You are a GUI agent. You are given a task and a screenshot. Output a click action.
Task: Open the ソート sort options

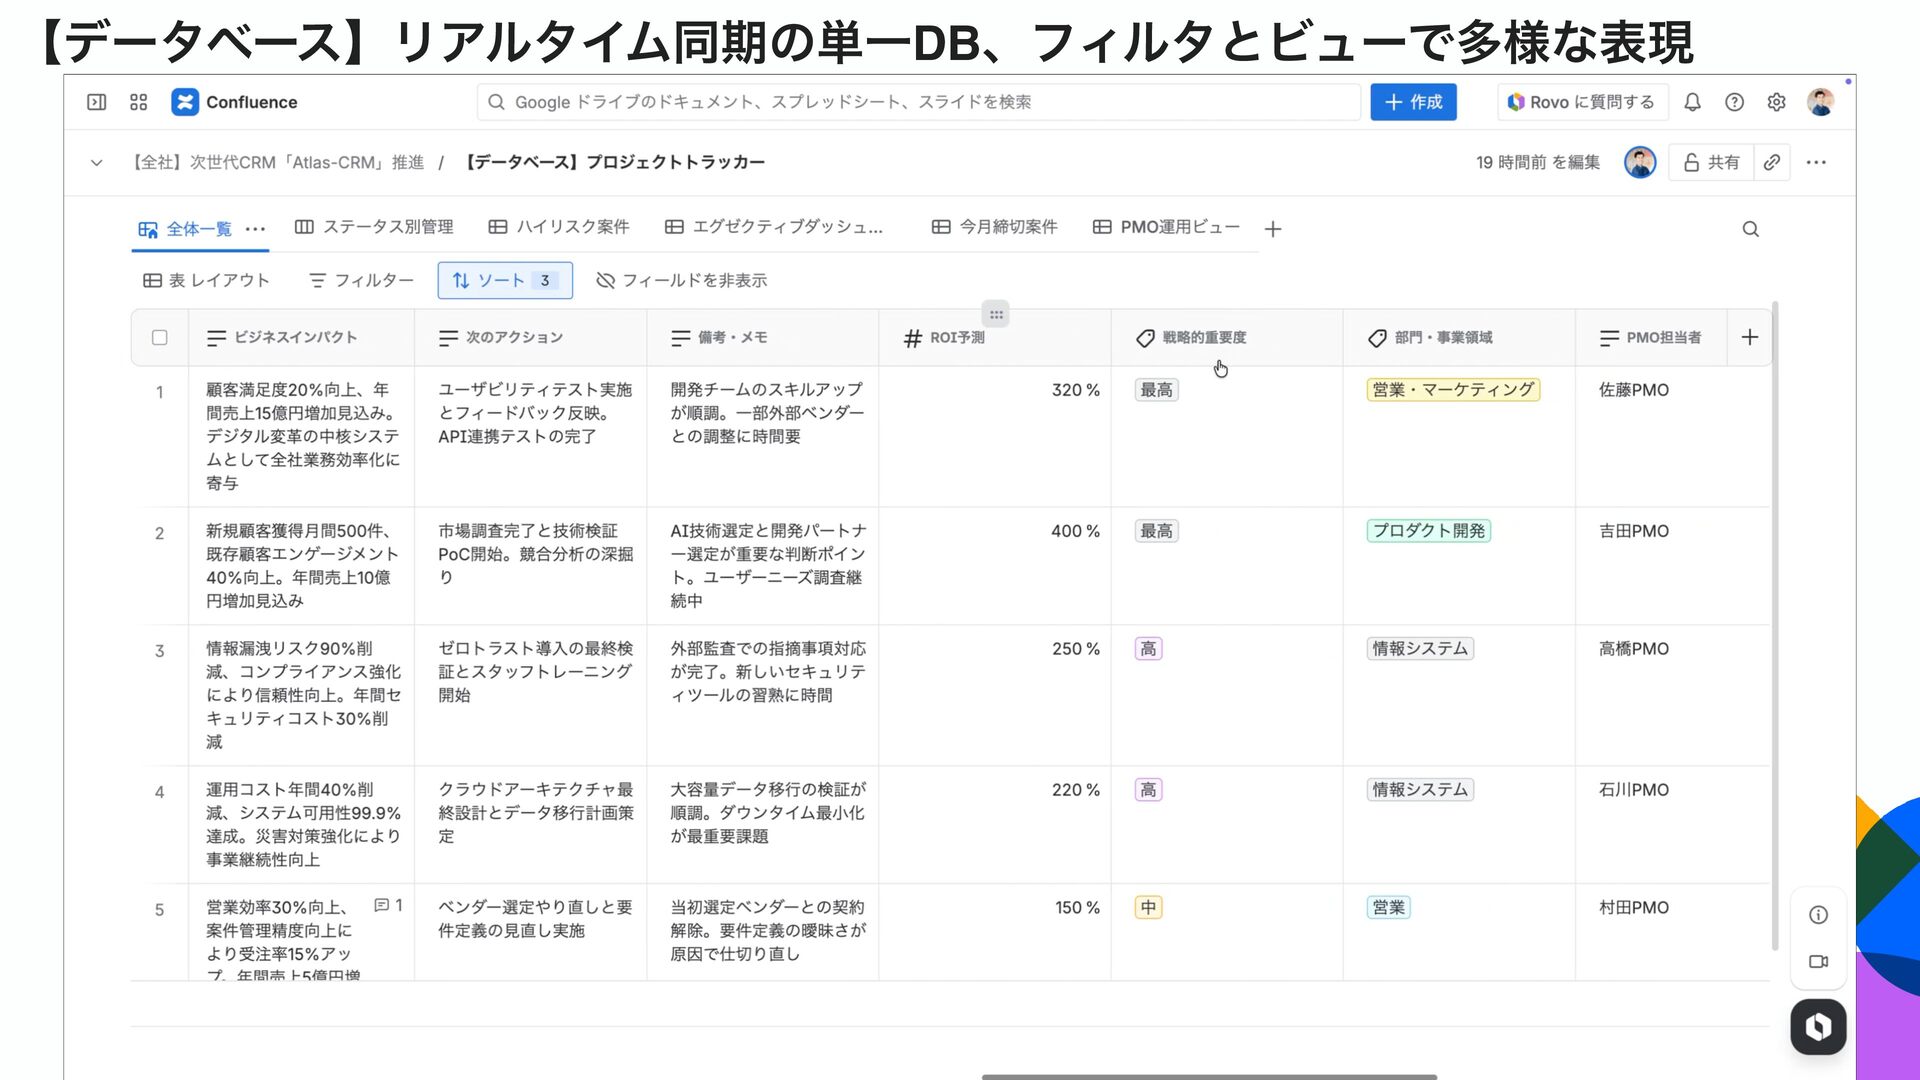pos(504,281)
